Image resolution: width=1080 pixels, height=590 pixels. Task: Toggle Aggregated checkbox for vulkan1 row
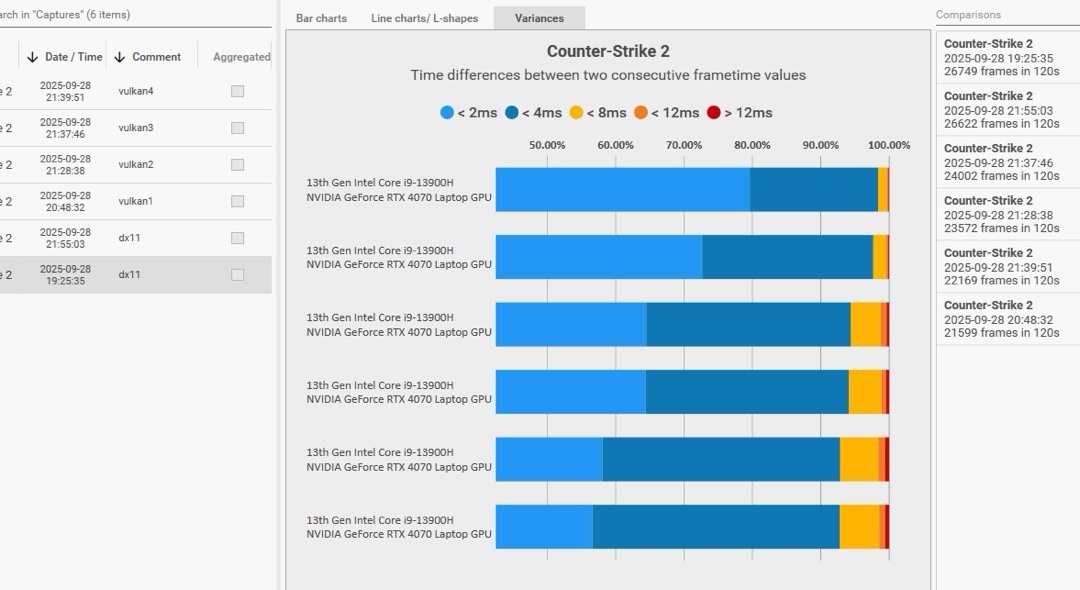[x=238, y=201]
